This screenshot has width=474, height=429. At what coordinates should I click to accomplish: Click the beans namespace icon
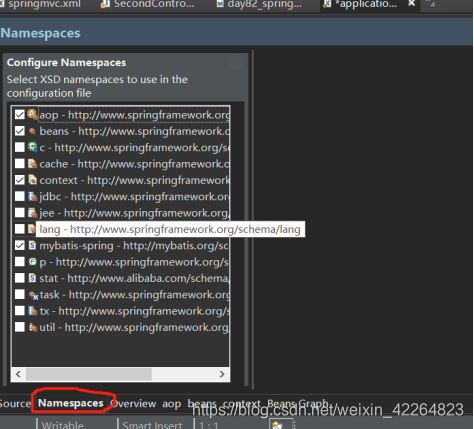coord(32,131)
